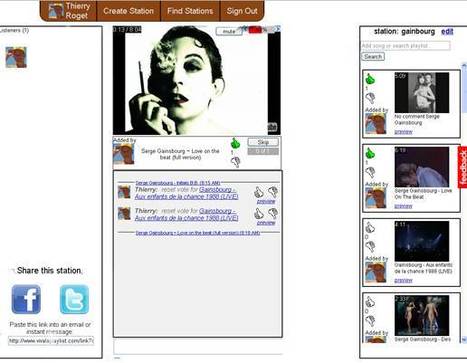Click avatar of No comment playlist item
This screenshot has height=363, width=467.
(x=376, y=123)
